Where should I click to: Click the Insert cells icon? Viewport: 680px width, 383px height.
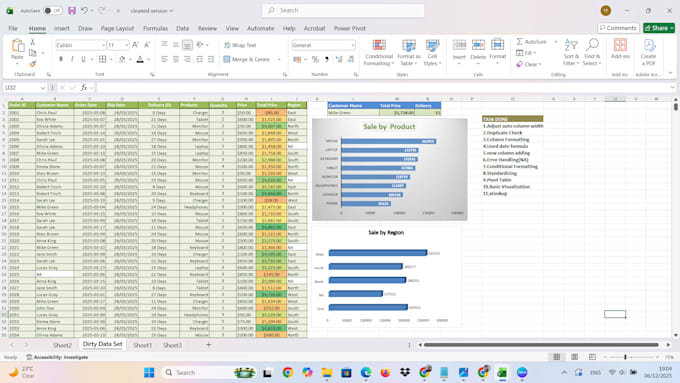click(459, 45)
